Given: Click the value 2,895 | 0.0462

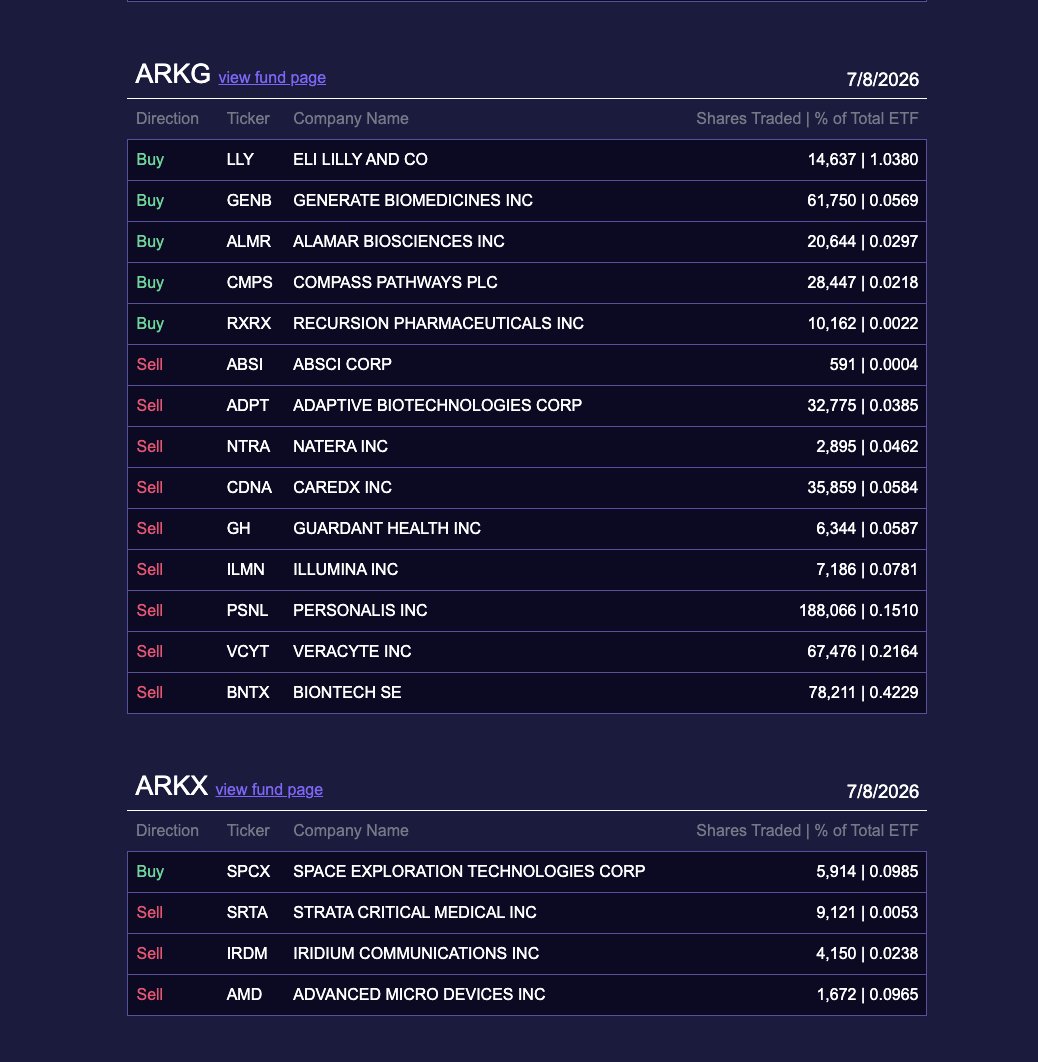Looking at the screenshot, I should point(867,446).
